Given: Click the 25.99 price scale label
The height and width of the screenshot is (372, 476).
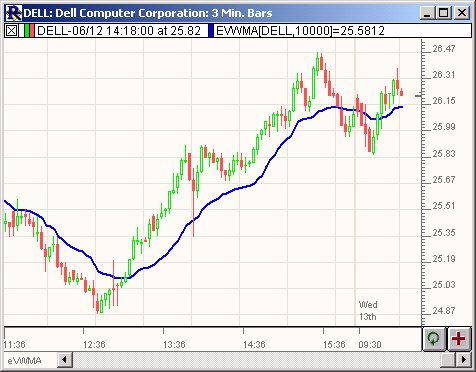Looking at the screenshot, I should click(444, 127).
